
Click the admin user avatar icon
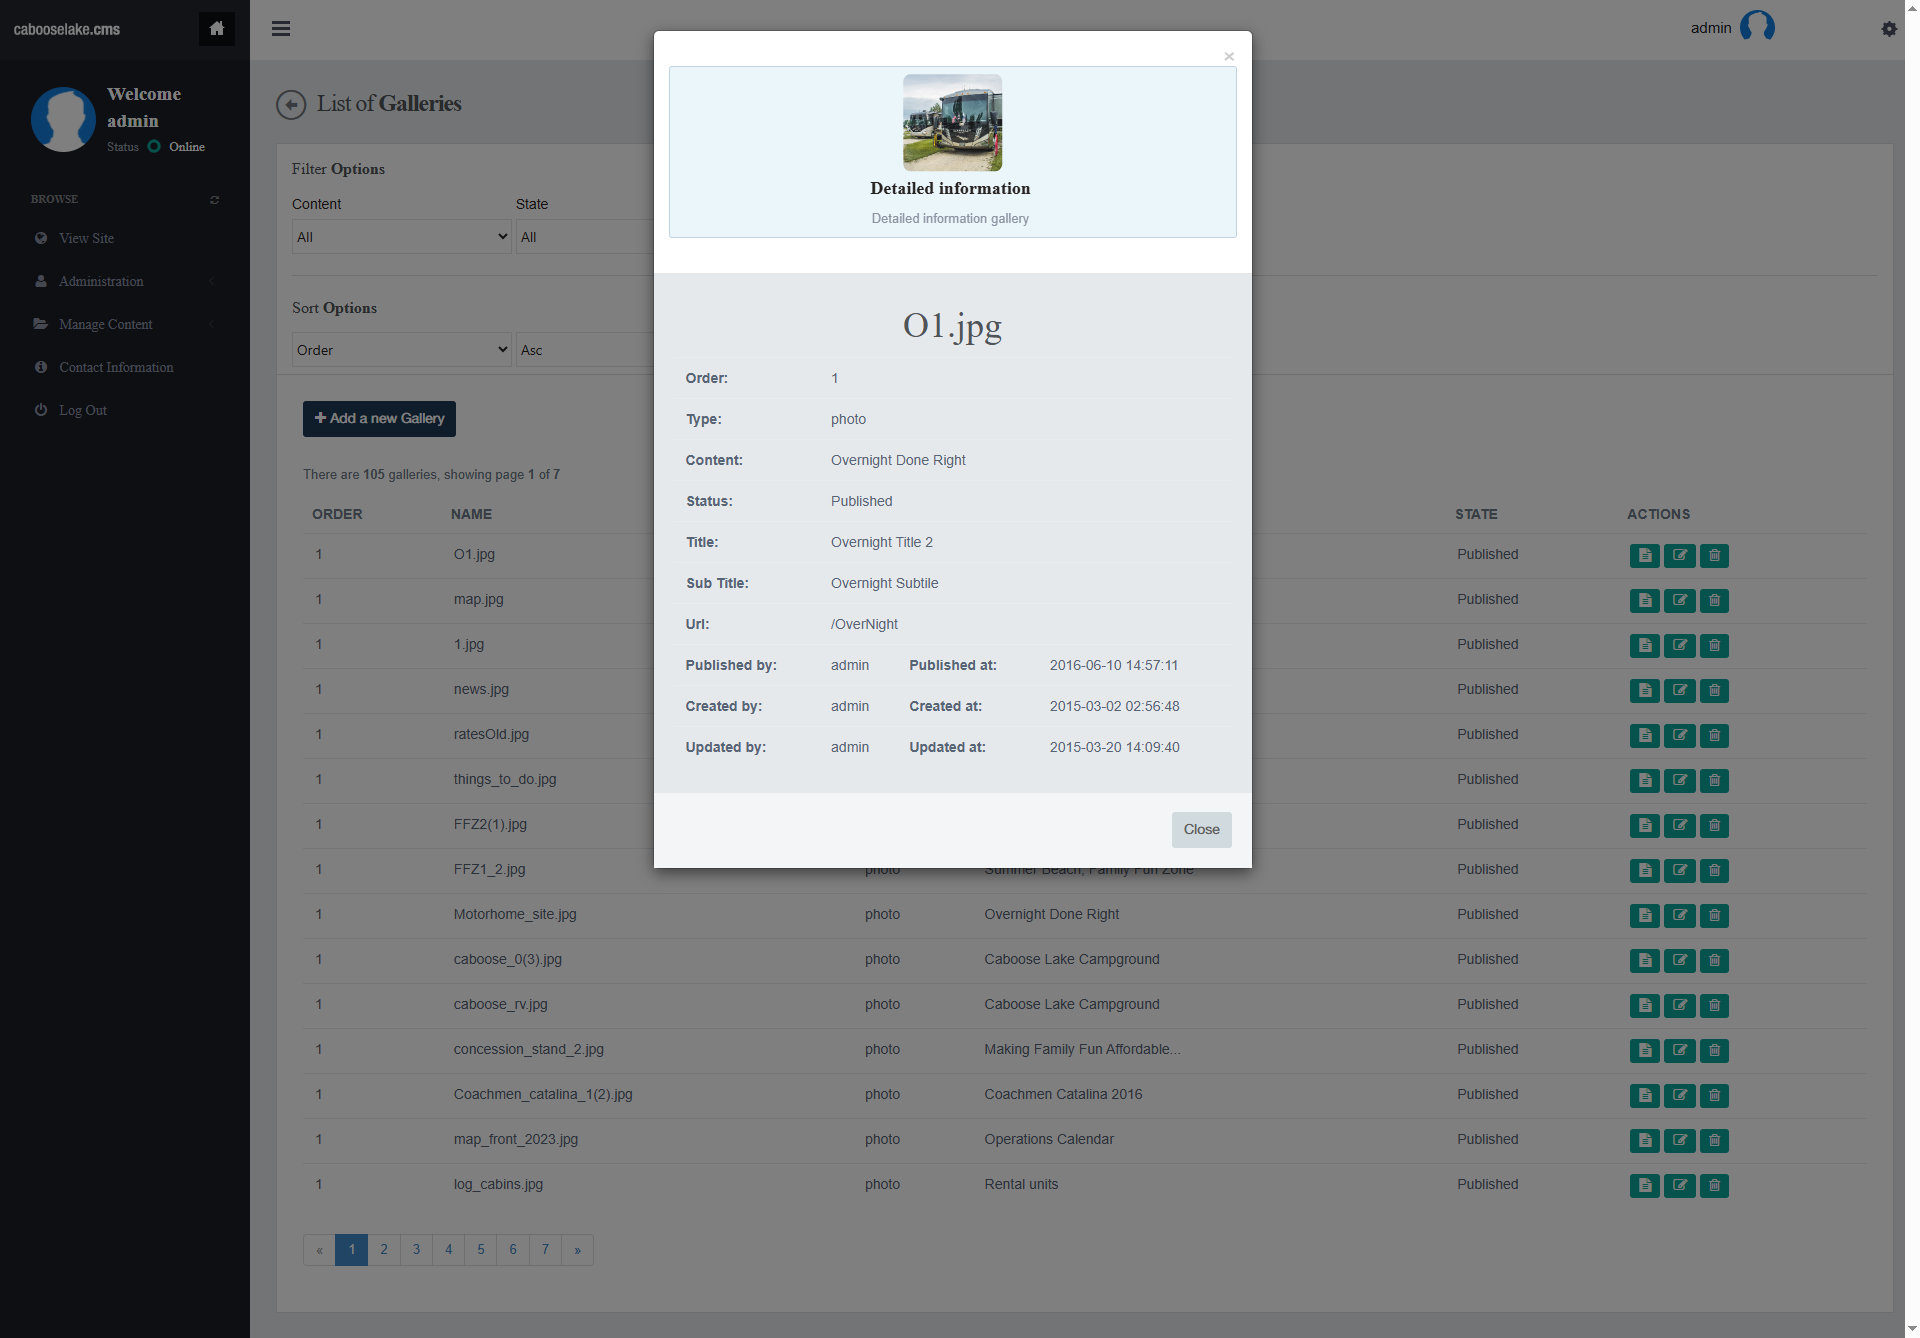coord(1757,27)
